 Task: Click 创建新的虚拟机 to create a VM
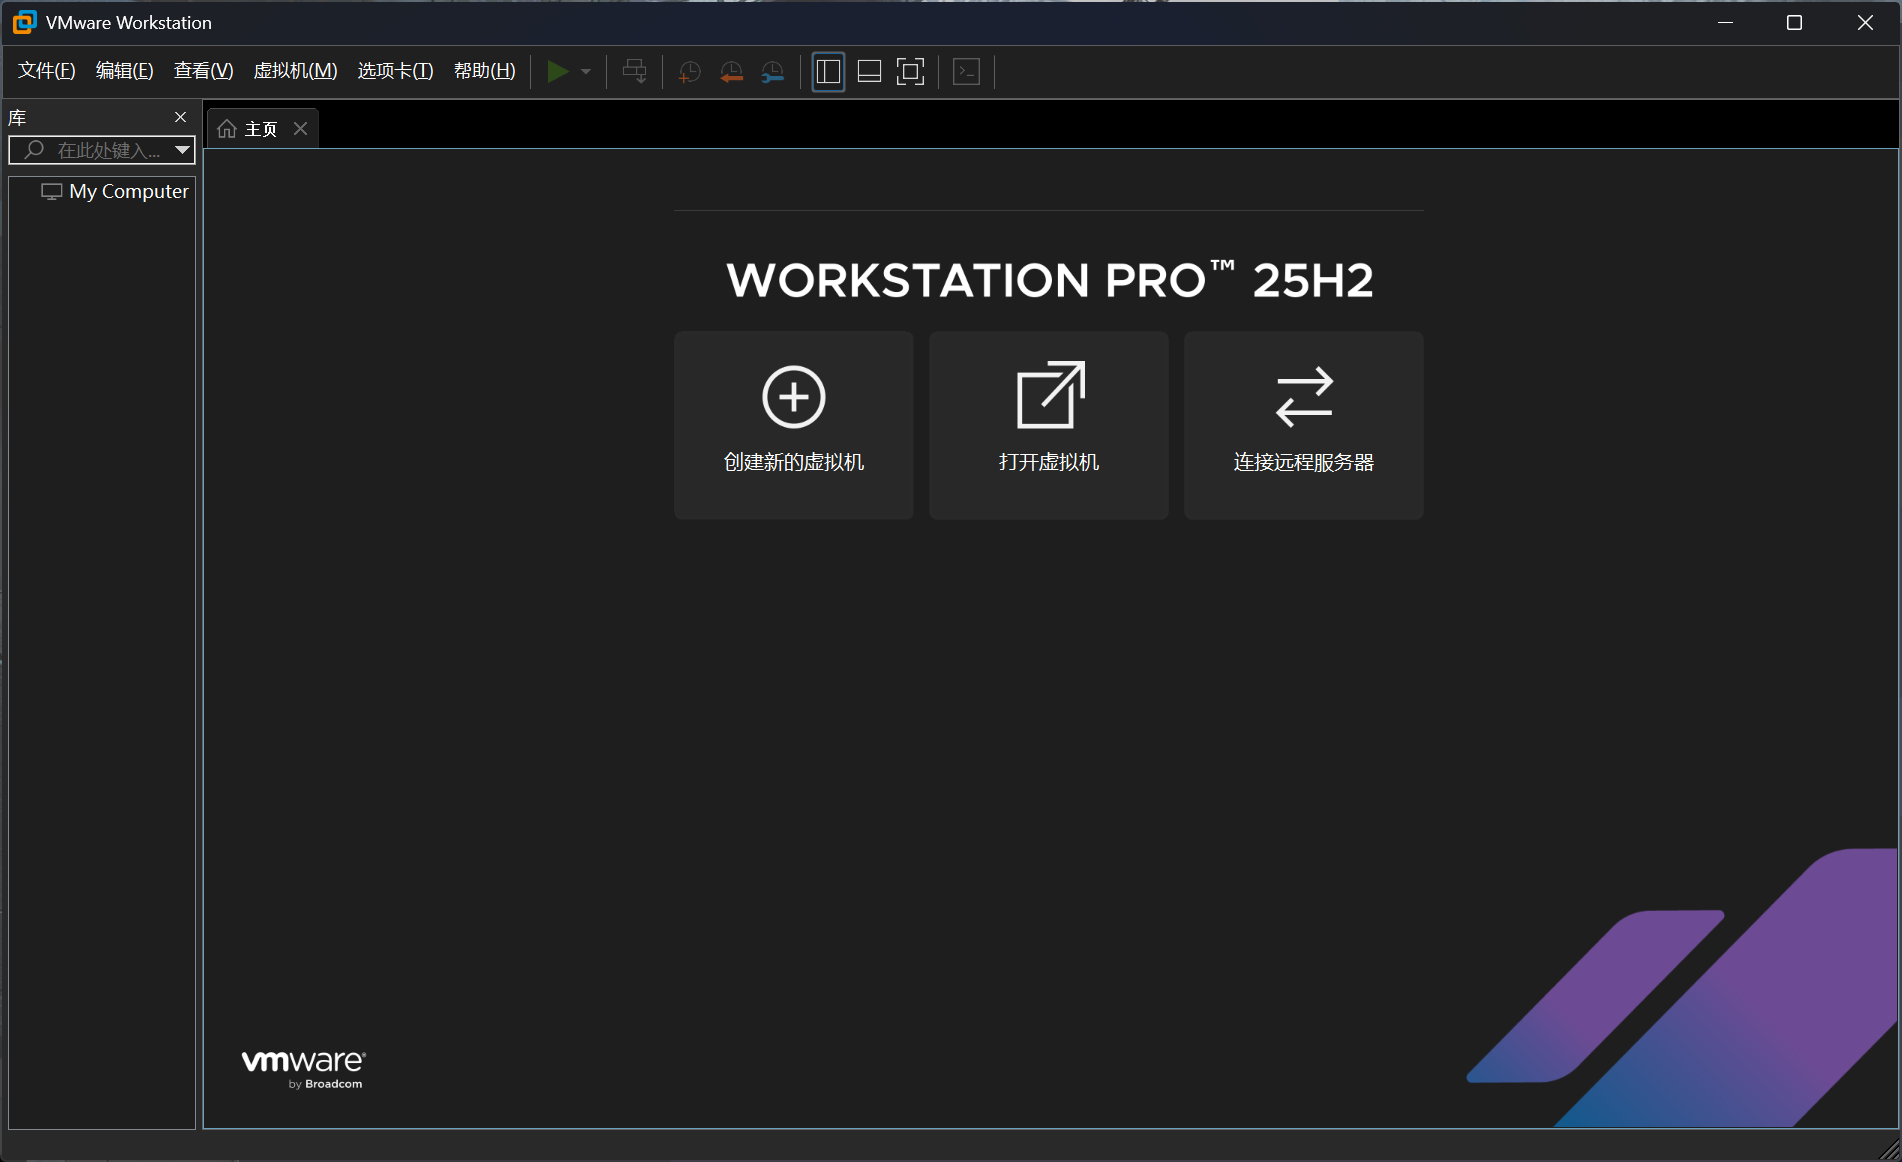pos(793,425)
